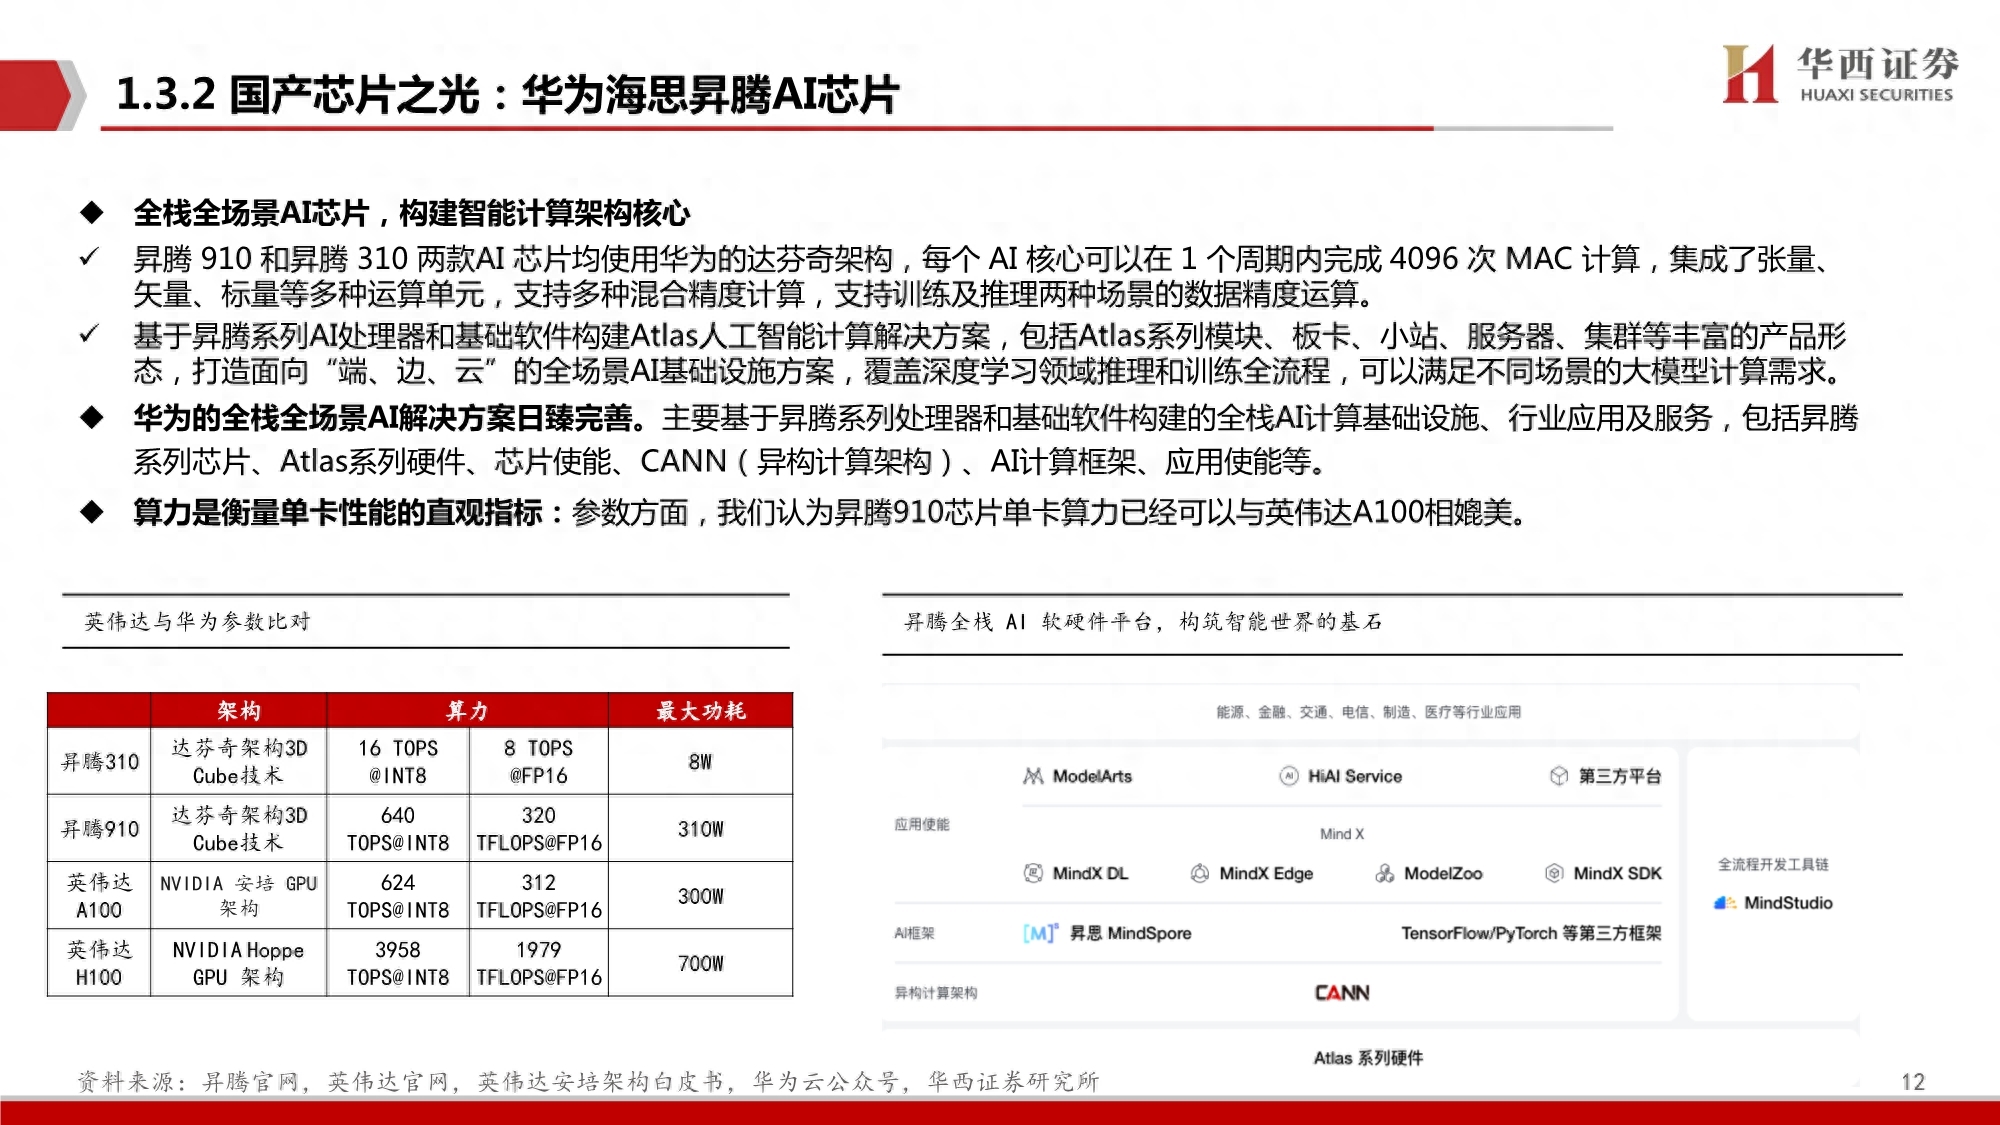This screenshot has width=2000, height=1125.
Task: Click the 能源、金融、交通 industry applications label
Action: [1368, 712]
